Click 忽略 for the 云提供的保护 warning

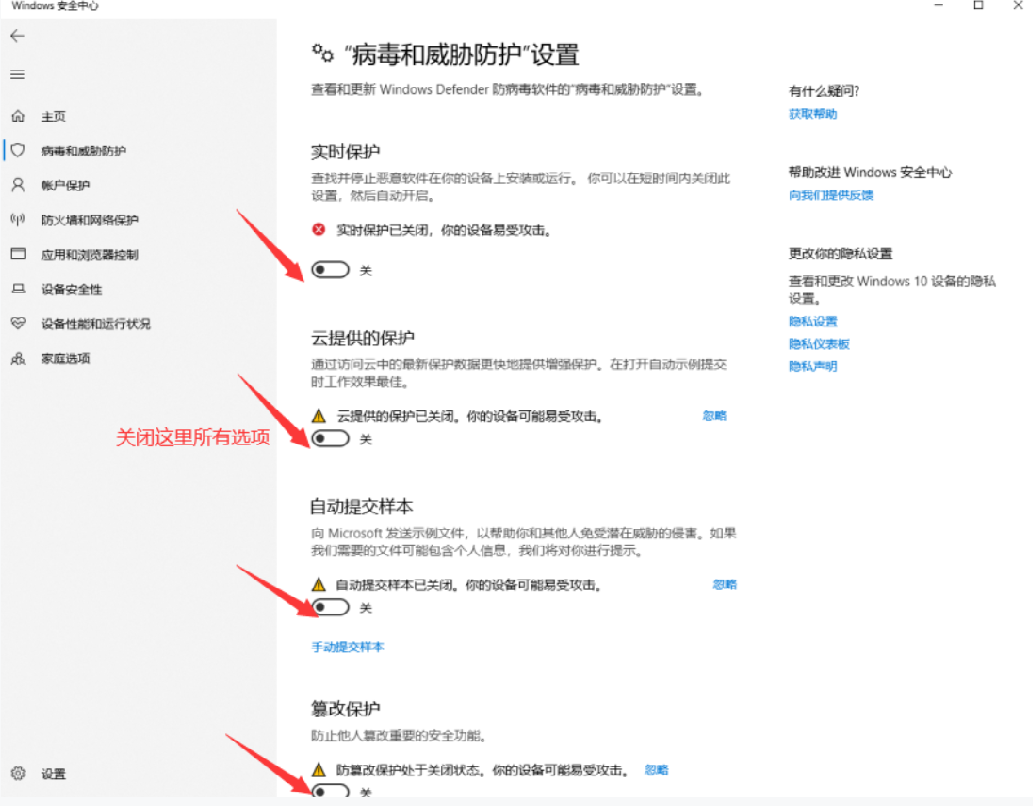pos(714,415)
